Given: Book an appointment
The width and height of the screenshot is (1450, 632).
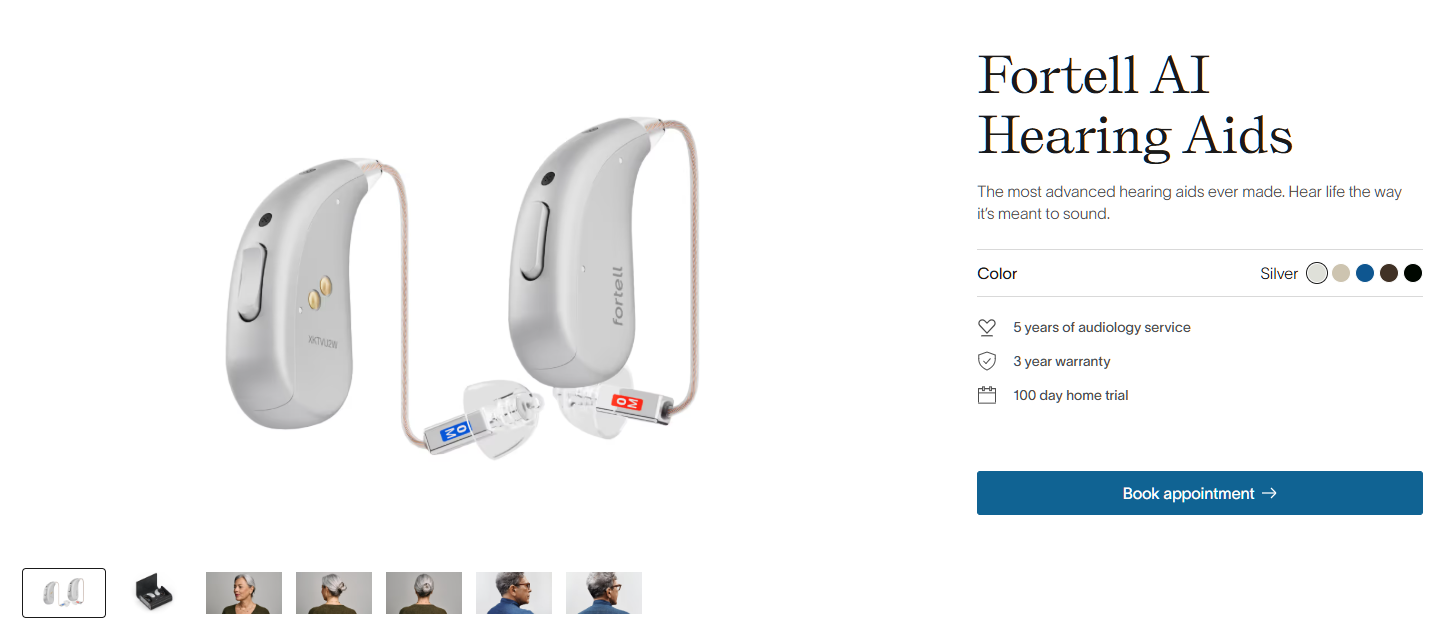Looking at the screenshot, I should pyautogui.click(x=1199, y=493).
